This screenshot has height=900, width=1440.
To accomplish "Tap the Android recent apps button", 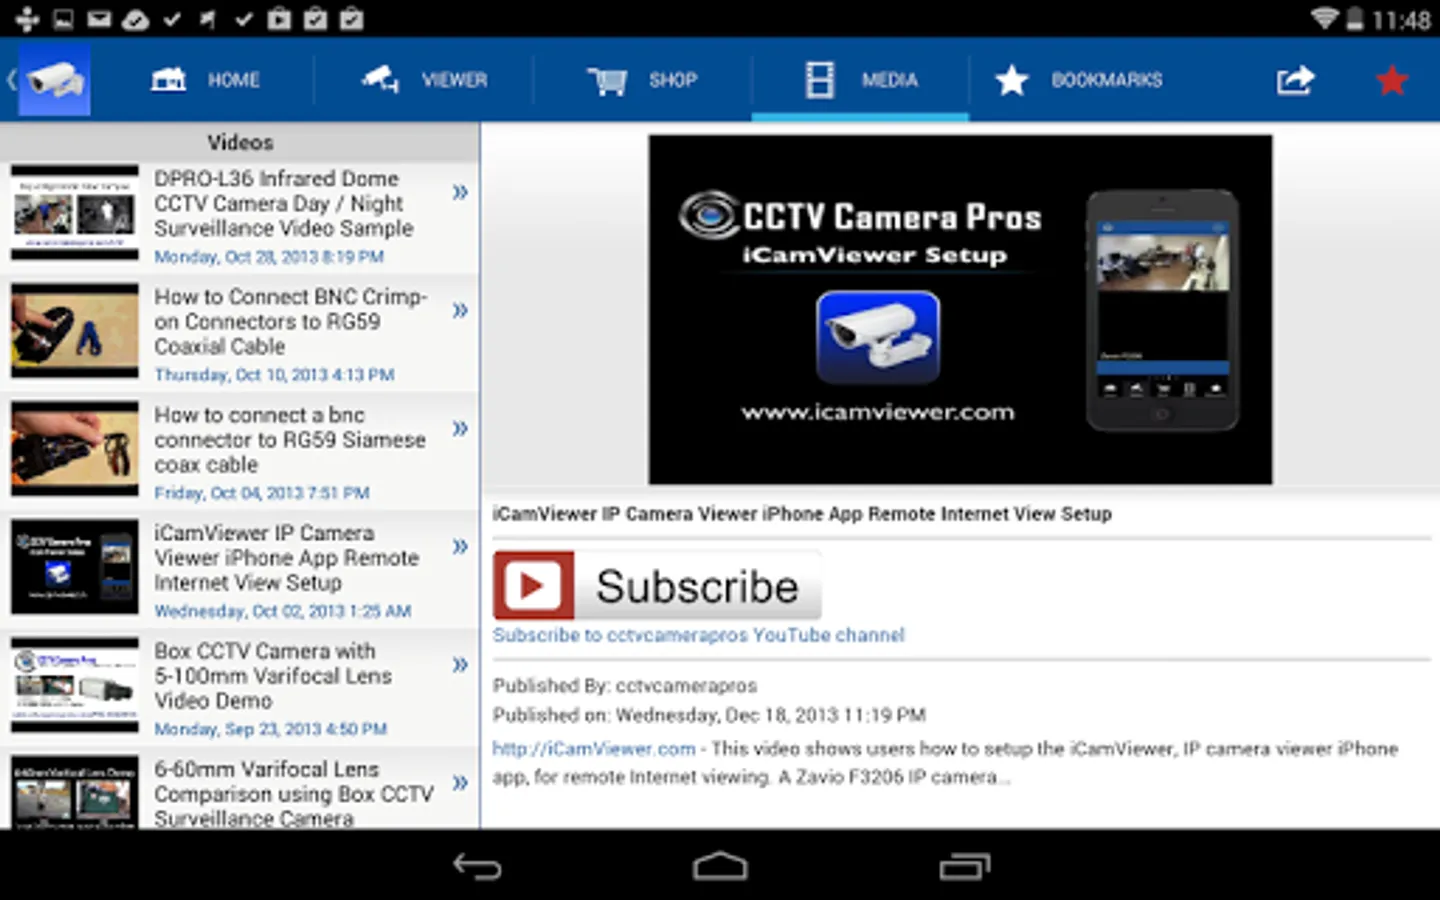I will pyautogui.click(x=965, y=866).
